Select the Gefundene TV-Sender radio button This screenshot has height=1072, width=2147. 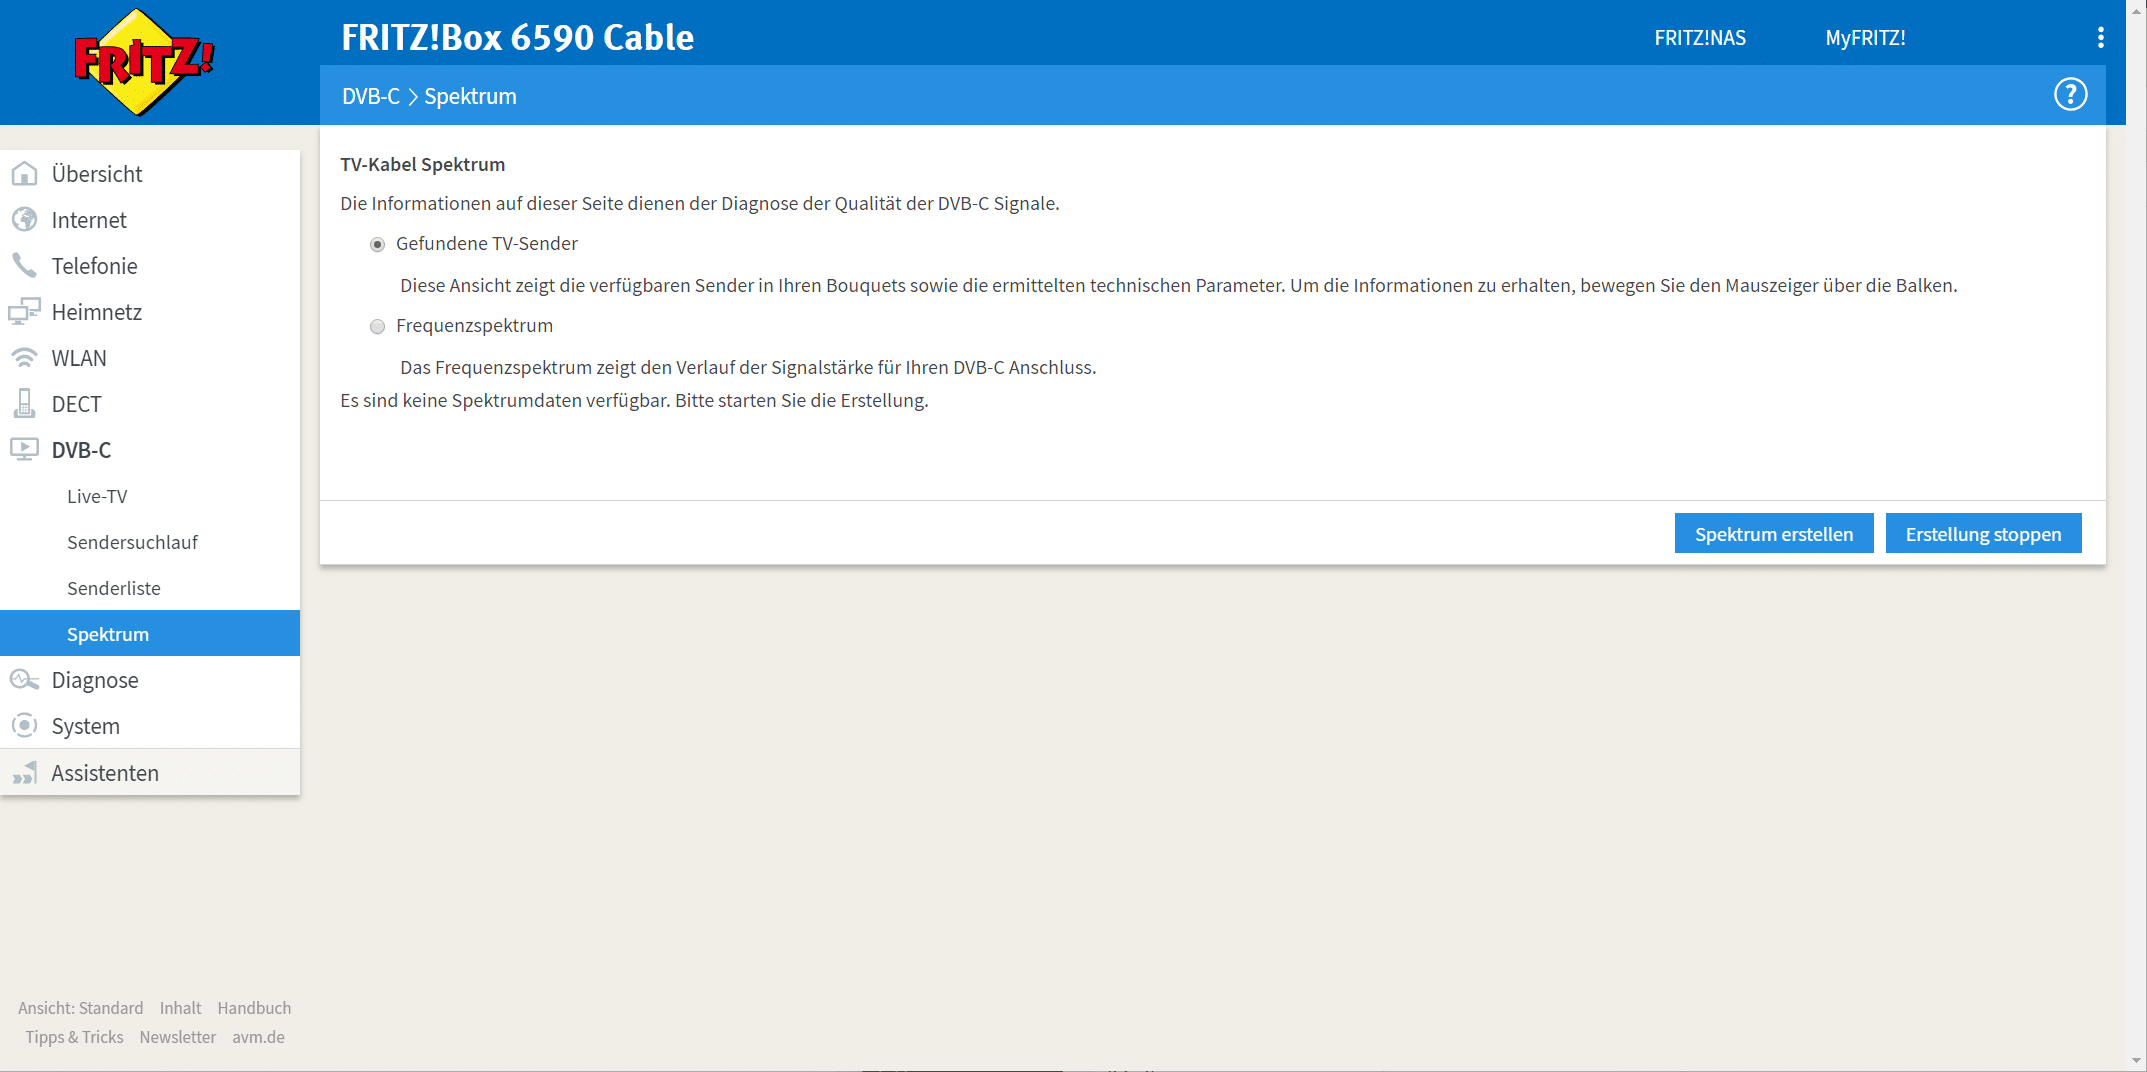(x=377, y=245)
